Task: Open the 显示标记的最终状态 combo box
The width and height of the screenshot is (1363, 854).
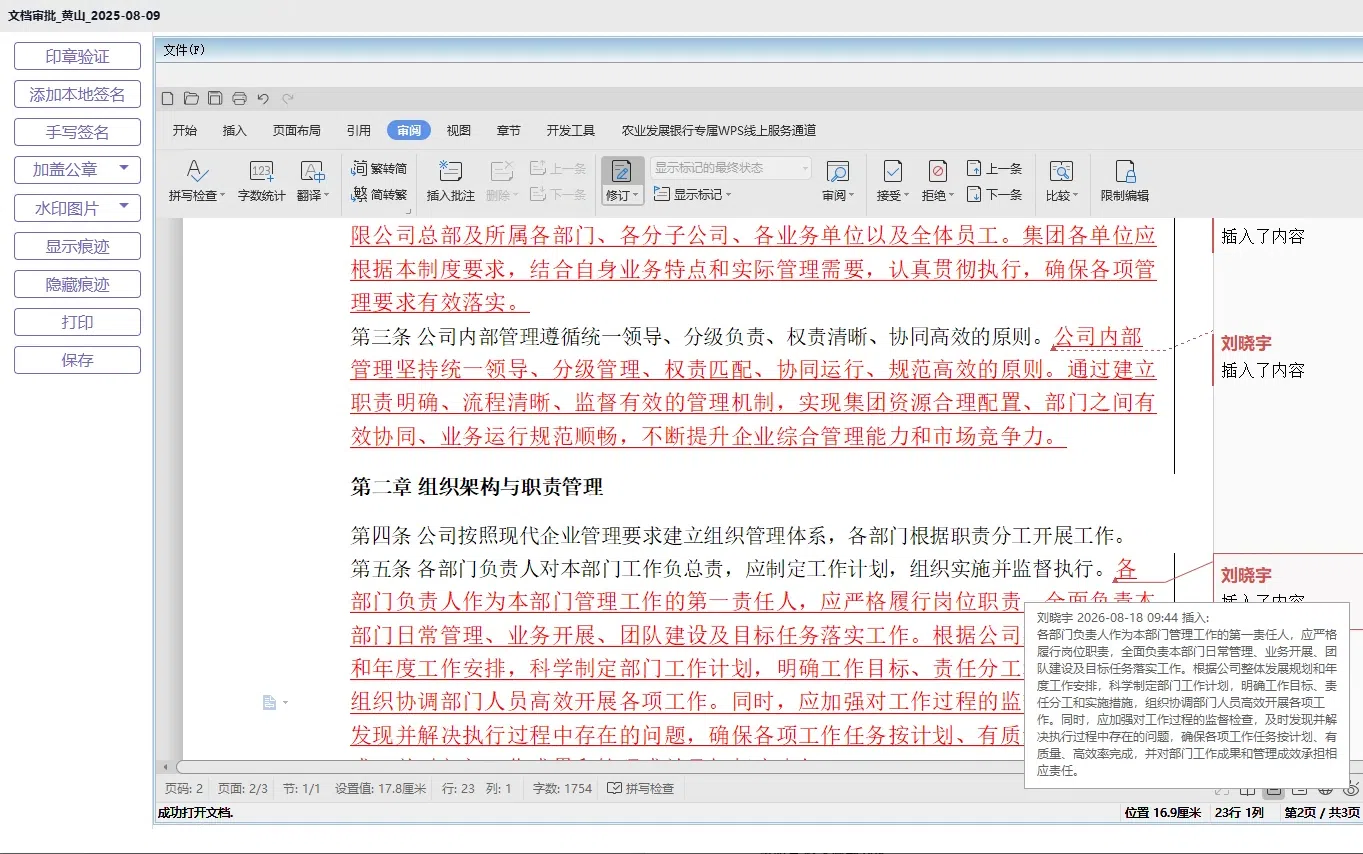Action: 730,168
